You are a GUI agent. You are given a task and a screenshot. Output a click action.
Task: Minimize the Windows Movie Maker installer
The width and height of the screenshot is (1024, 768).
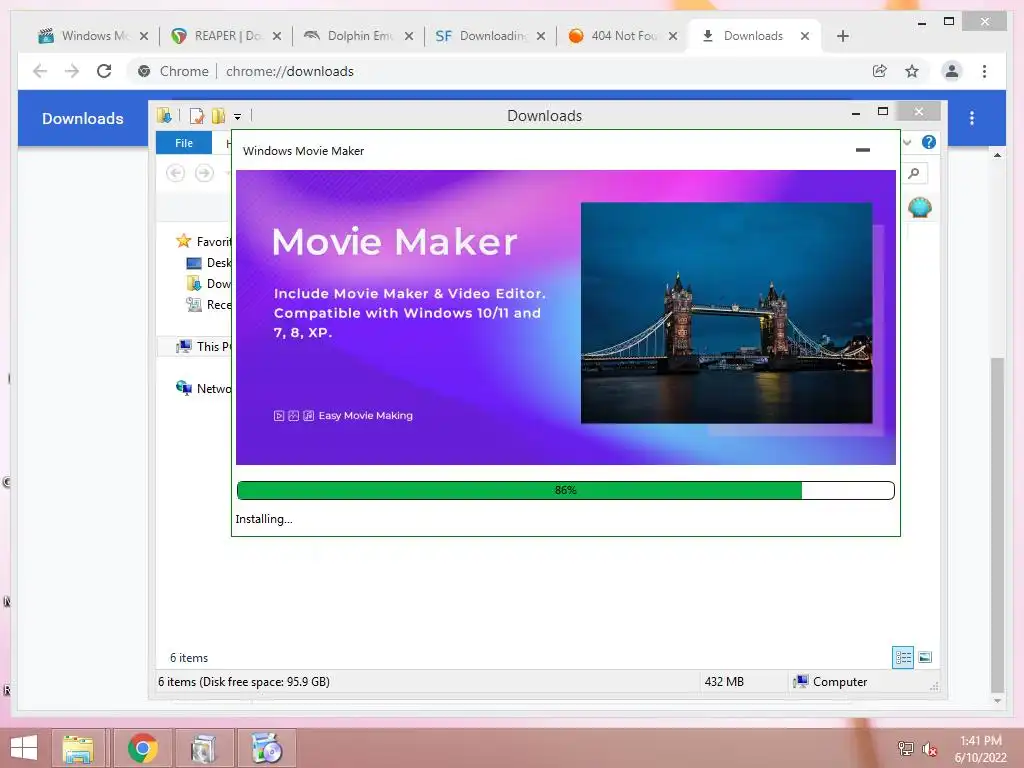[863, 150]
